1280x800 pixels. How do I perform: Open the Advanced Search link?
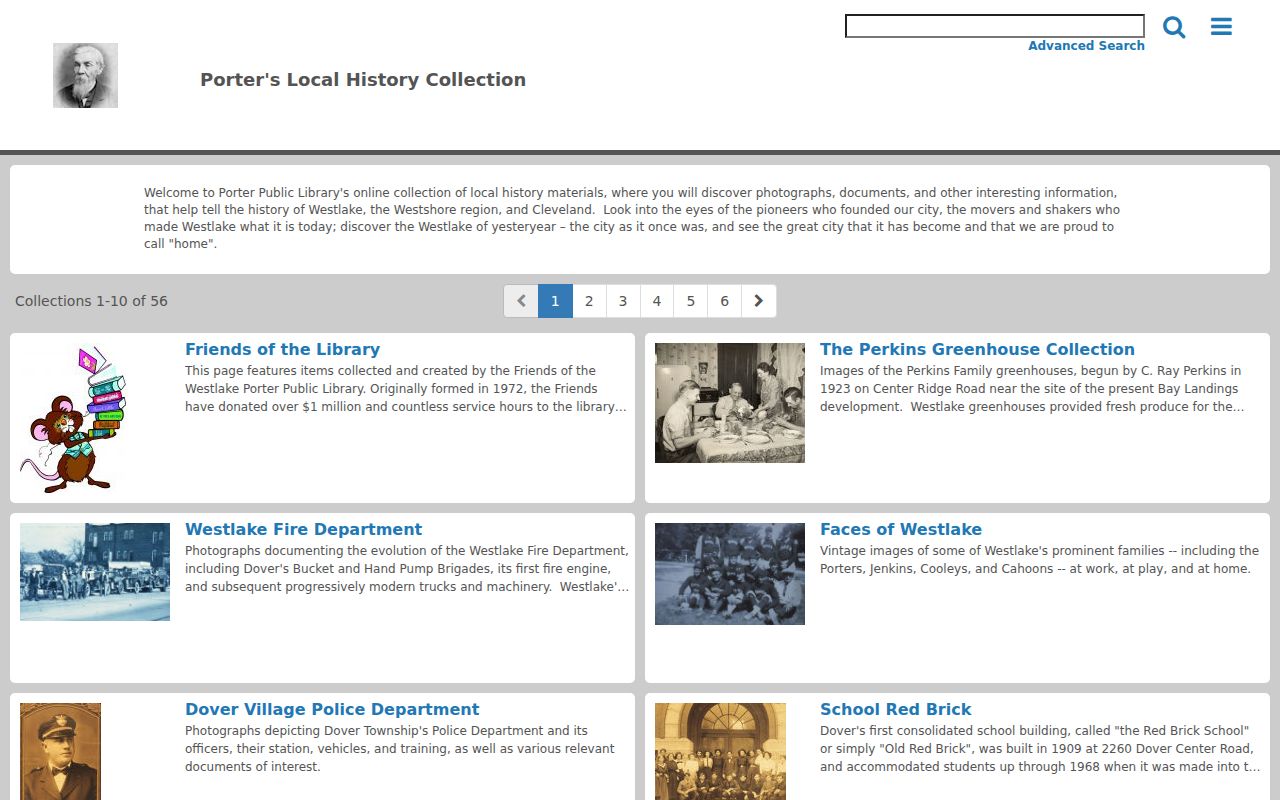click(1086, 46)
